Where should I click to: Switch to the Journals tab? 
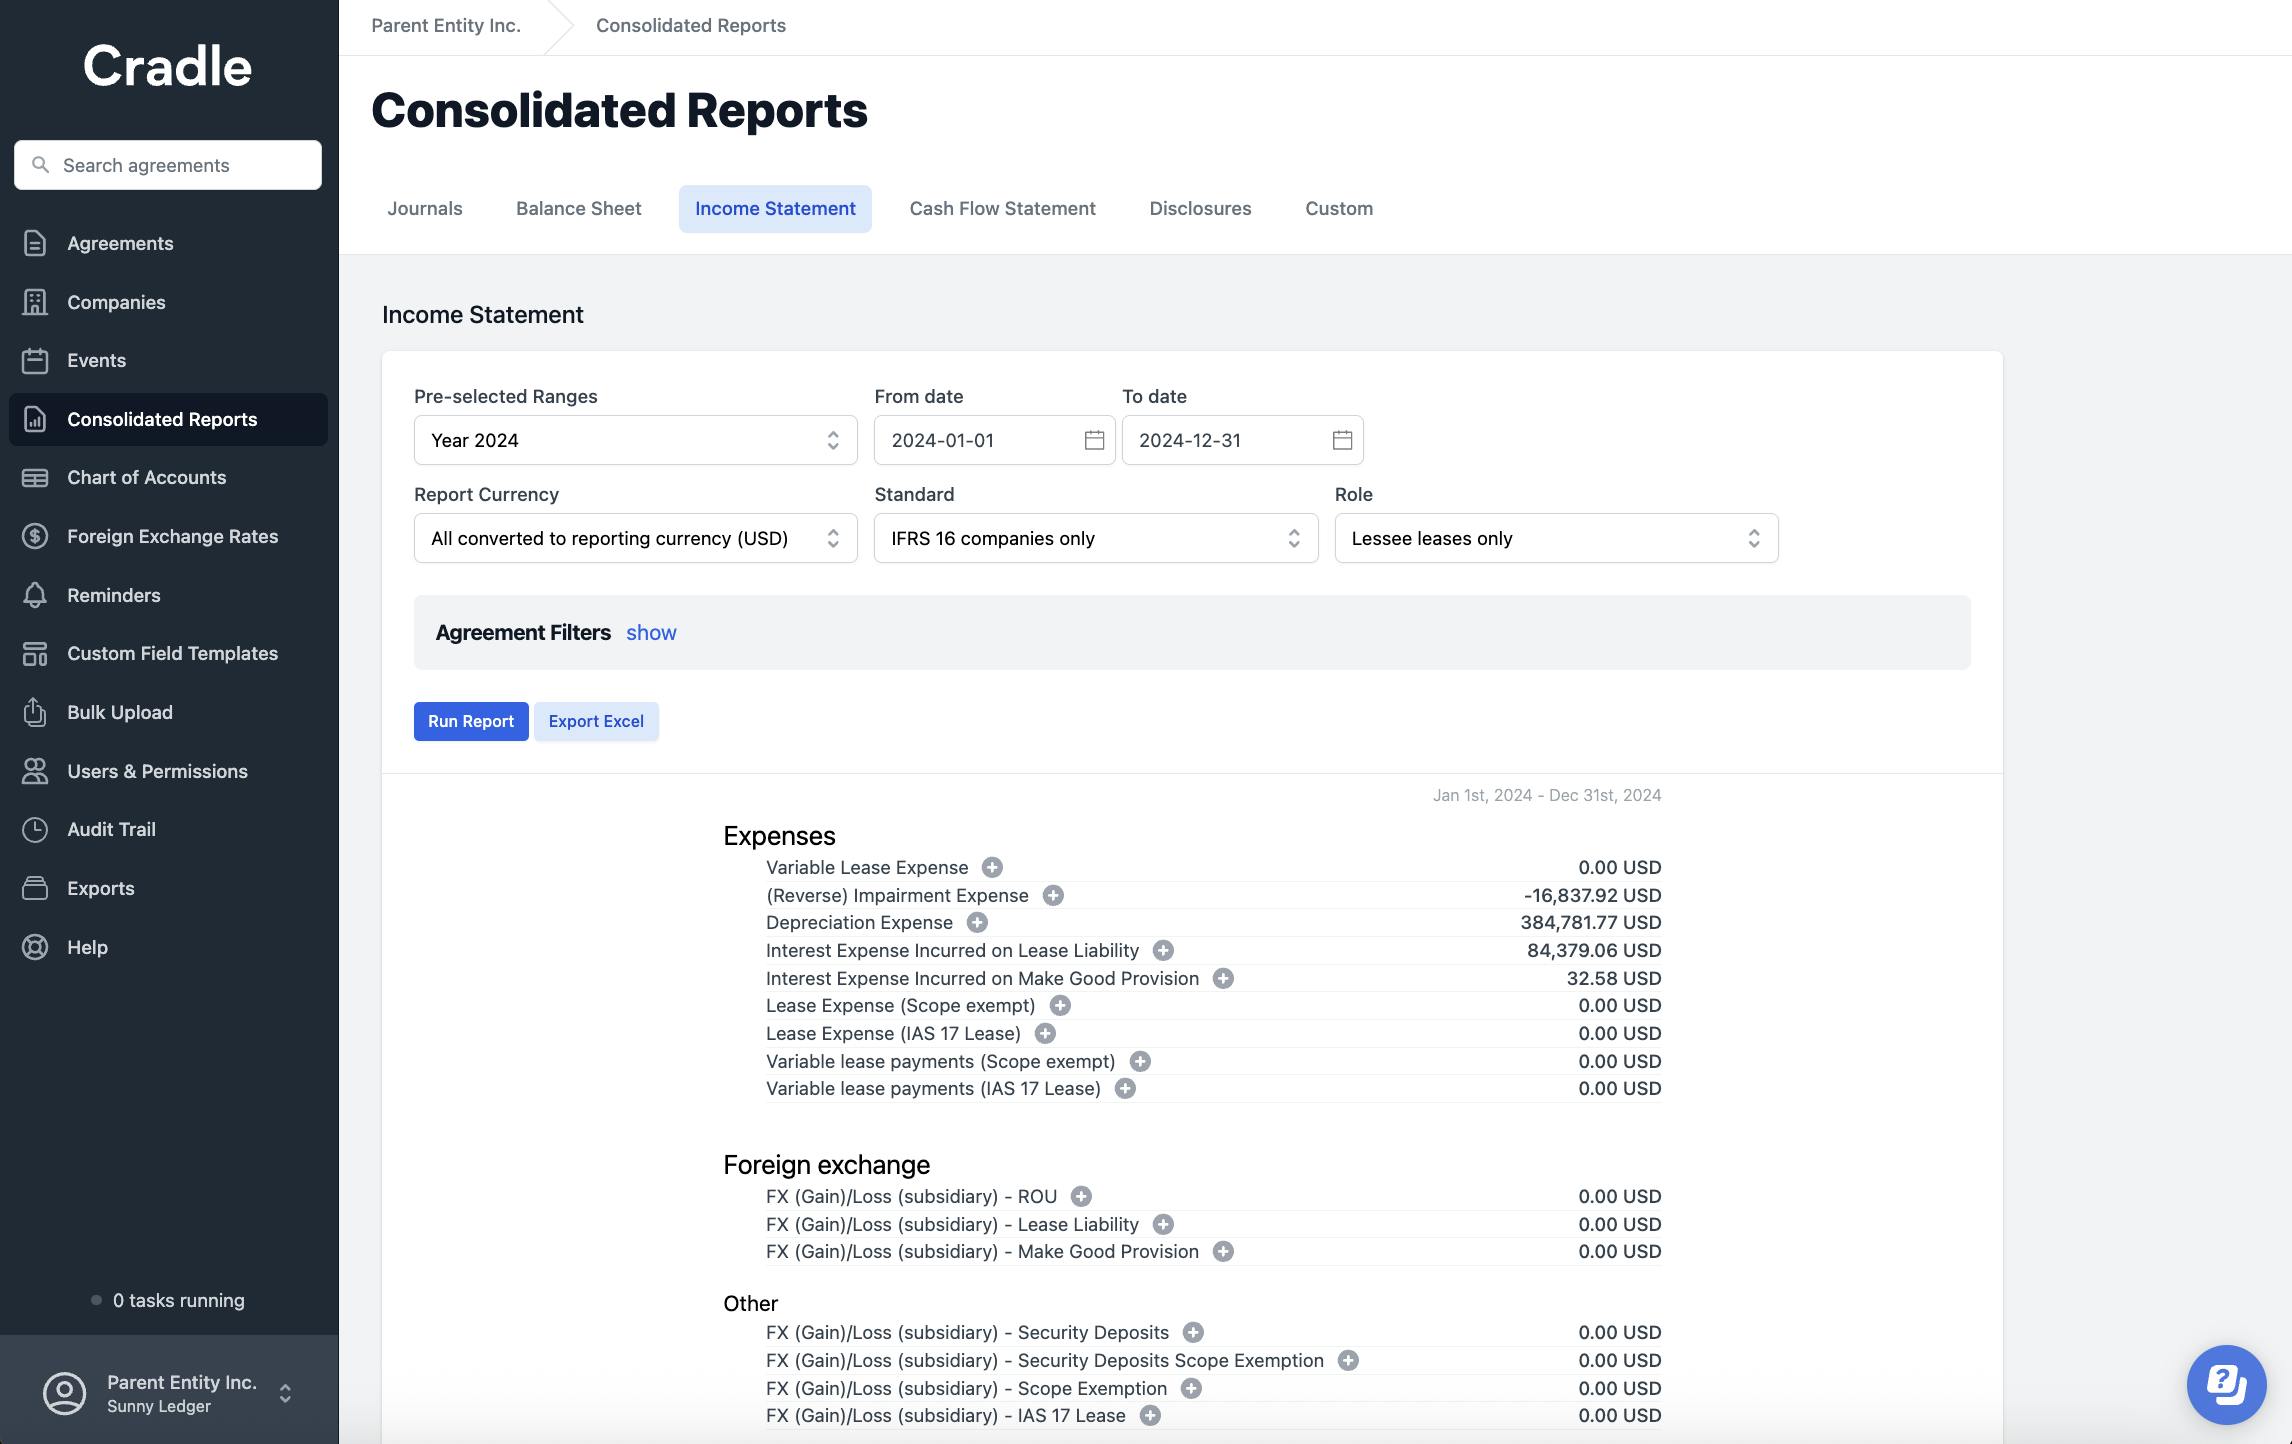pos(425,208)
